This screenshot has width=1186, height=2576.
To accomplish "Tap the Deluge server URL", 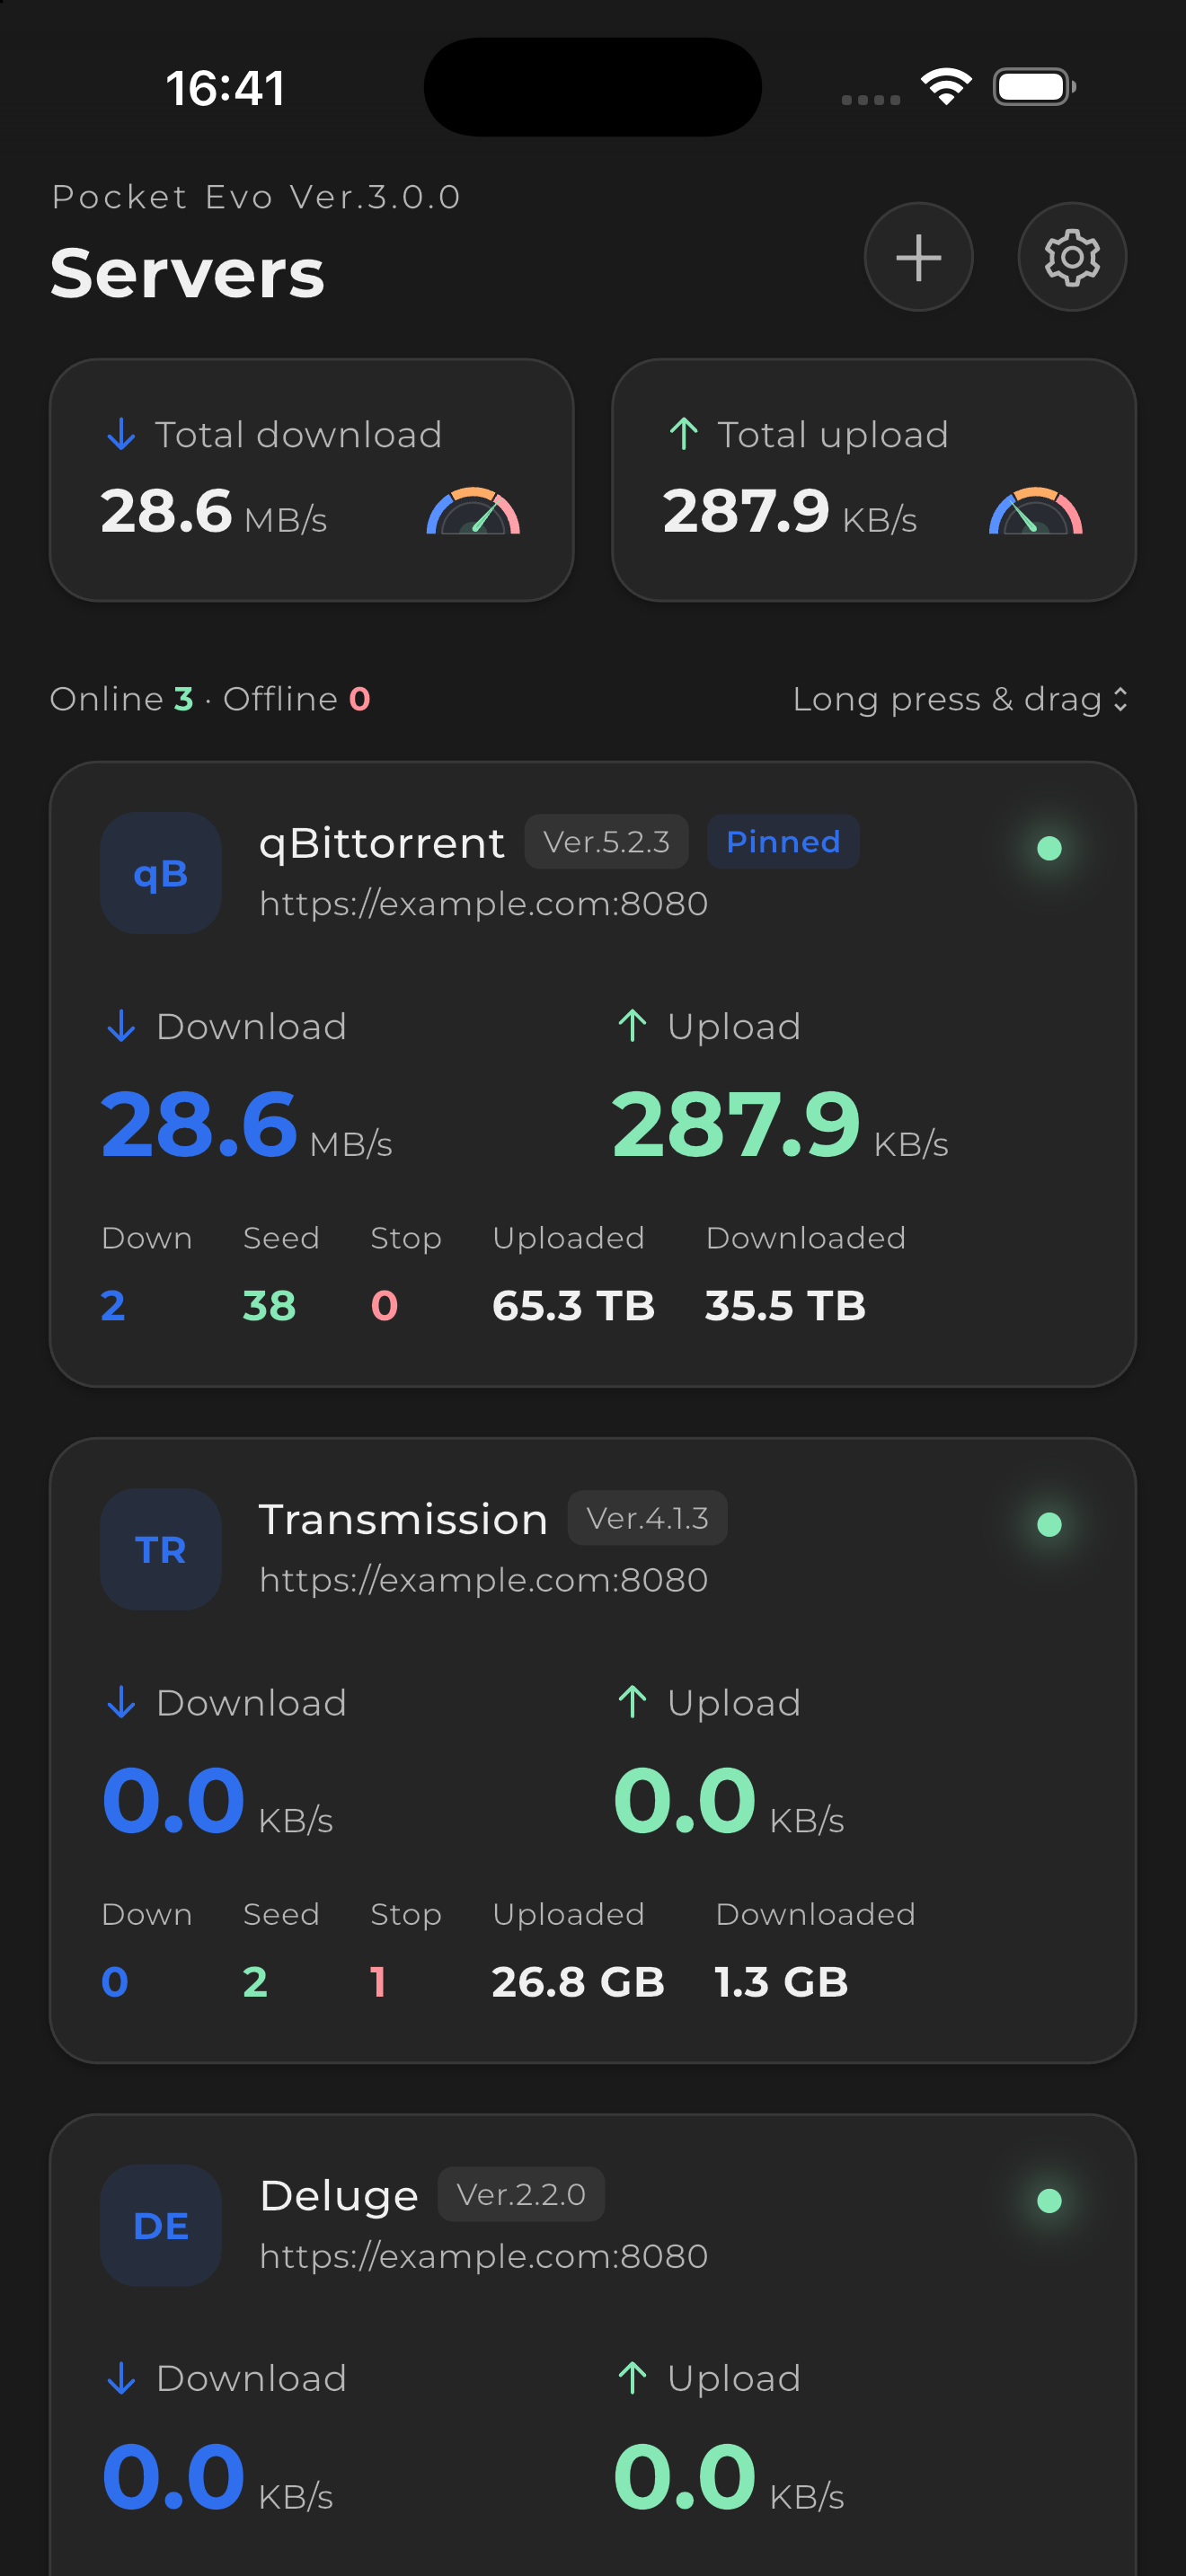I will pos(484,2256).
